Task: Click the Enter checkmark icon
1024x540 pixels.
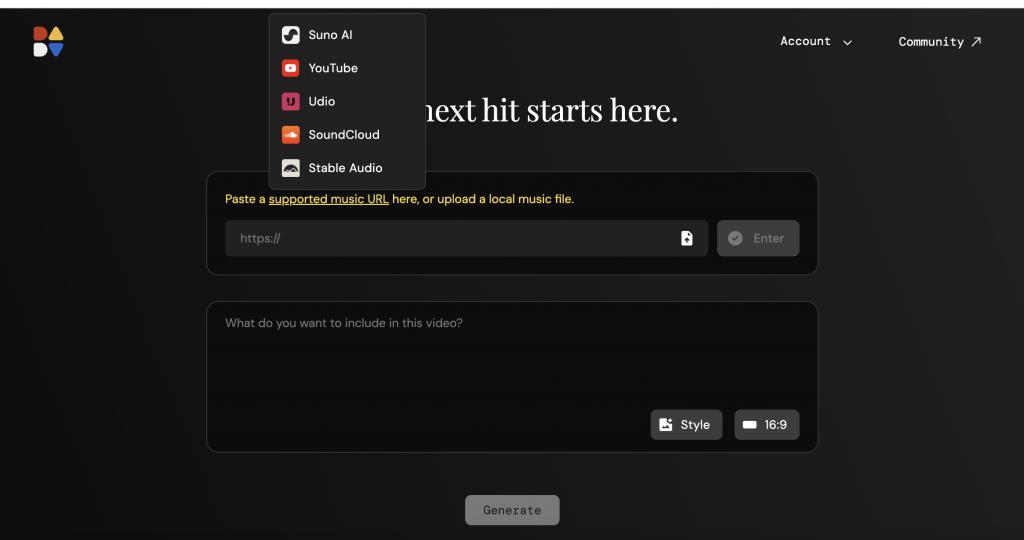Action: click(735, 238)
